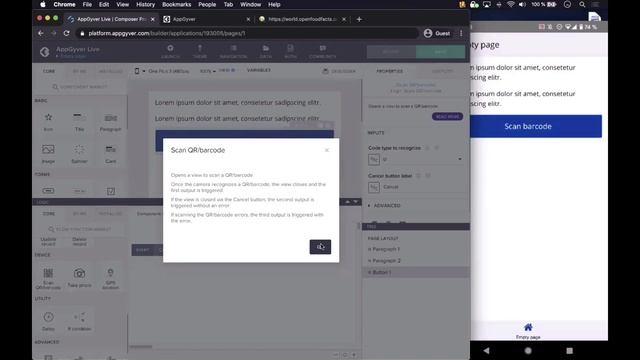Open the Auth icon in AppGyver top bar

290,52
